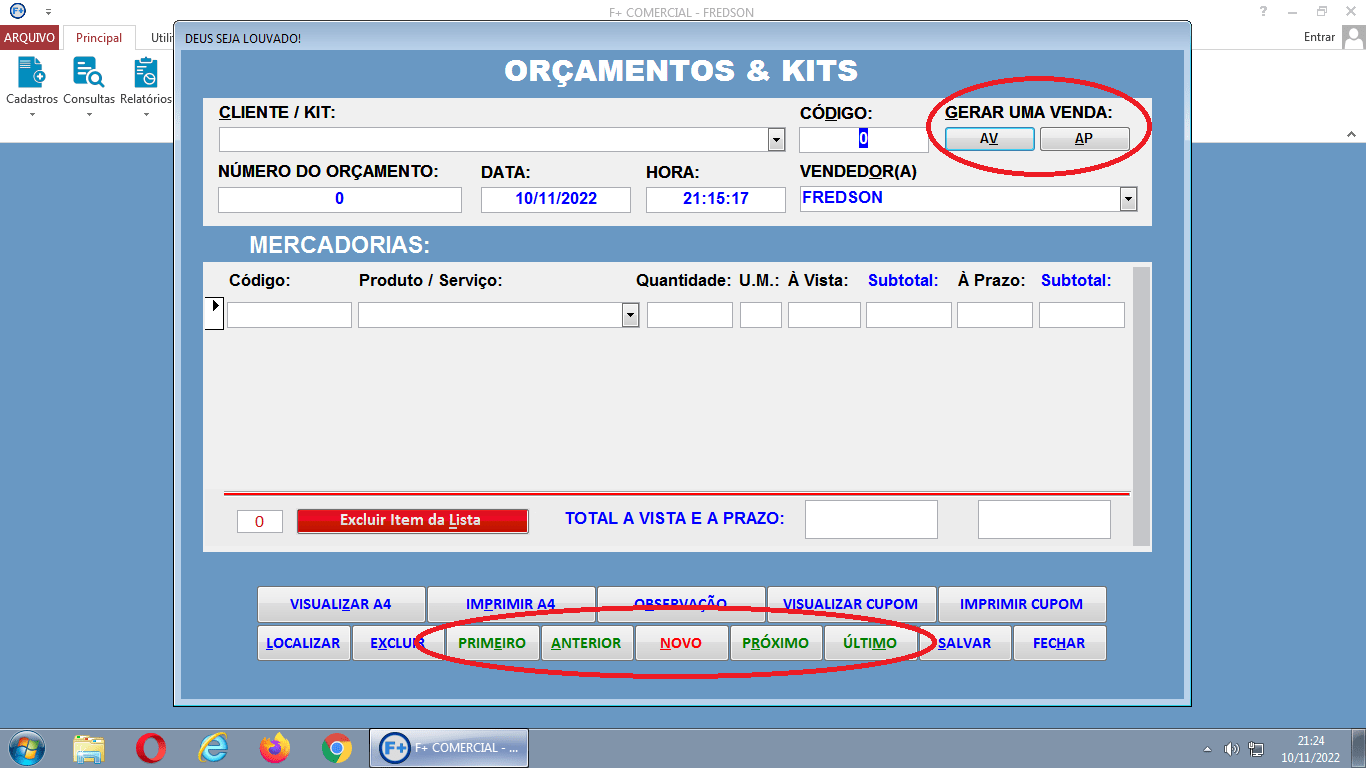Screen dimensions: 1366x768
Task: Launch Google Chrome from taskbar
Action: [336, 747]
